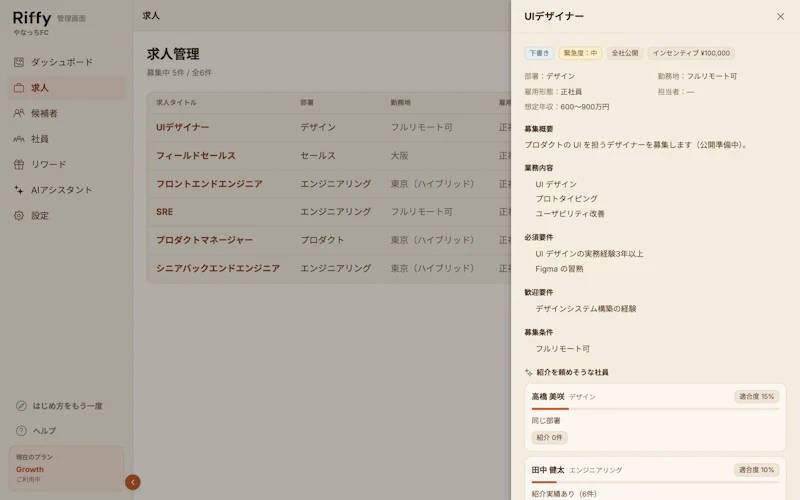Click デザインシステム構築の経験 line

click(x=586, y=309)
